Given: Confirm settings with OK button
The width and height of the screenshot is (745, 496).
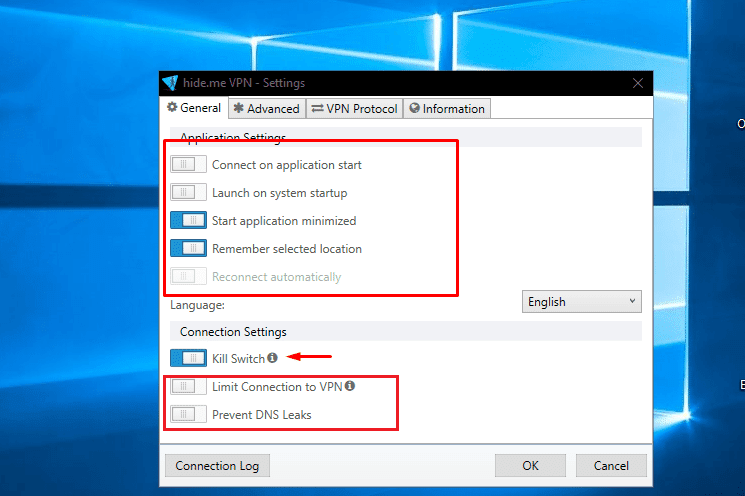Looking at the screenshot, I should click(x=530, y=466).
